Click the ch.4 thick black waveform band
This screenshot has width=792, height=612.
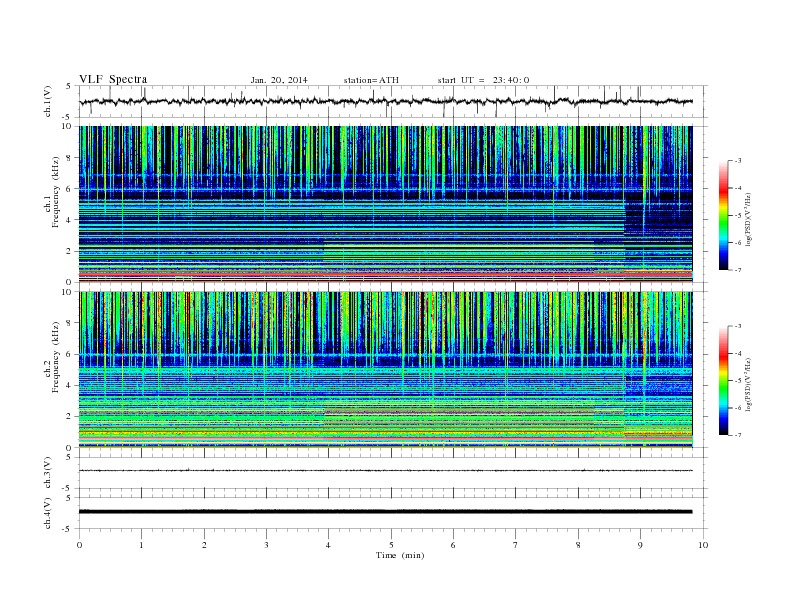tap(386, 512)
